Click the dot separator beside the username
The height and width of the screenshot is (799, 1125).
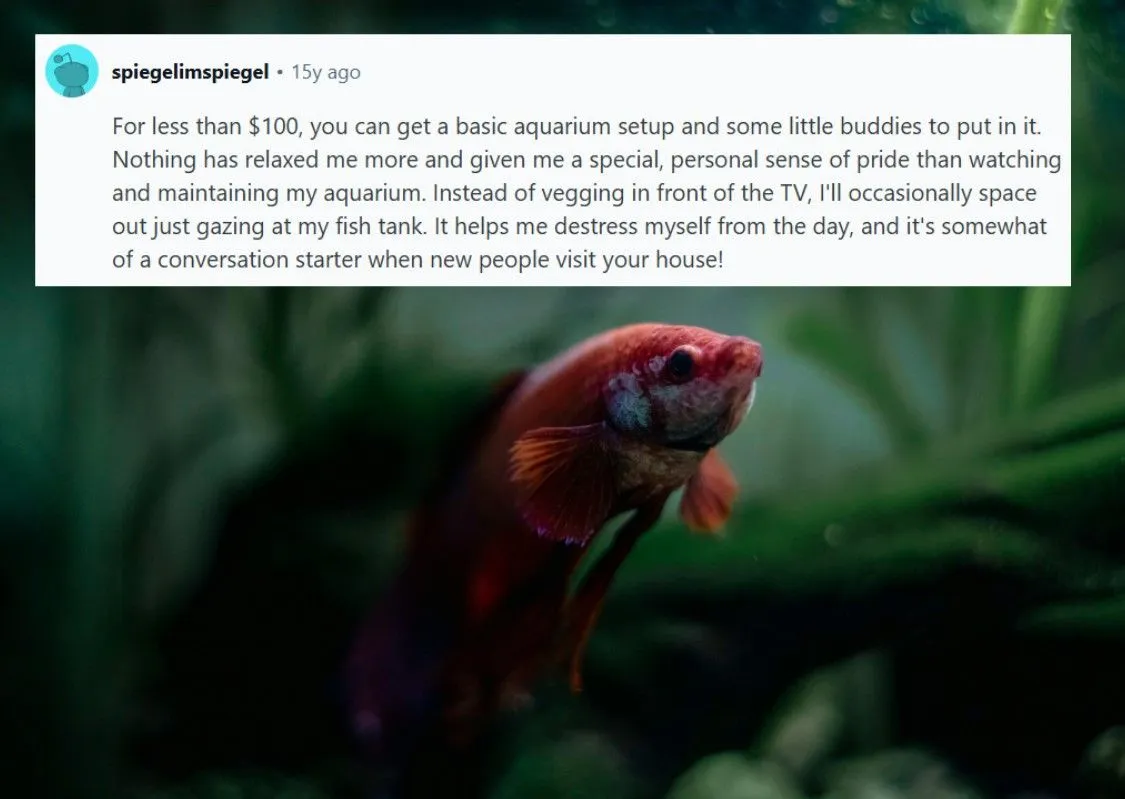pos(280,72)
